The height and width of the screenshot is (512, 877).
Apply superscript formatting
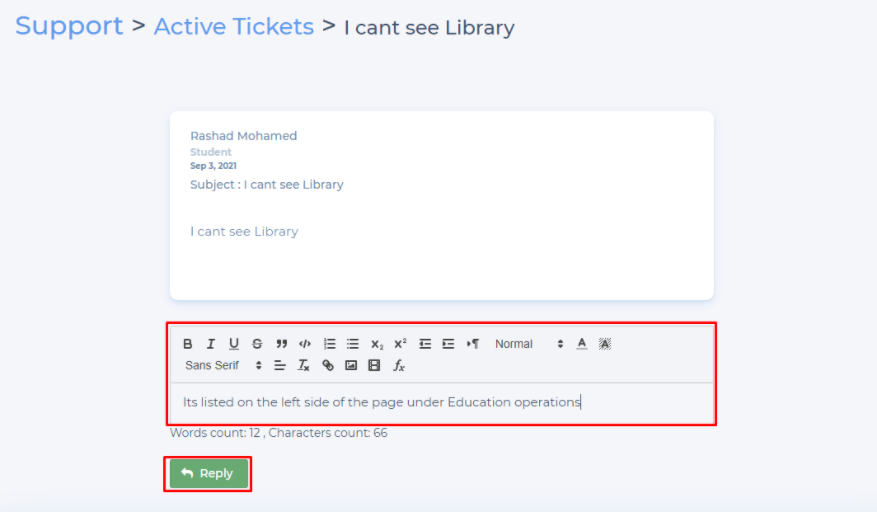coord(400,344)
